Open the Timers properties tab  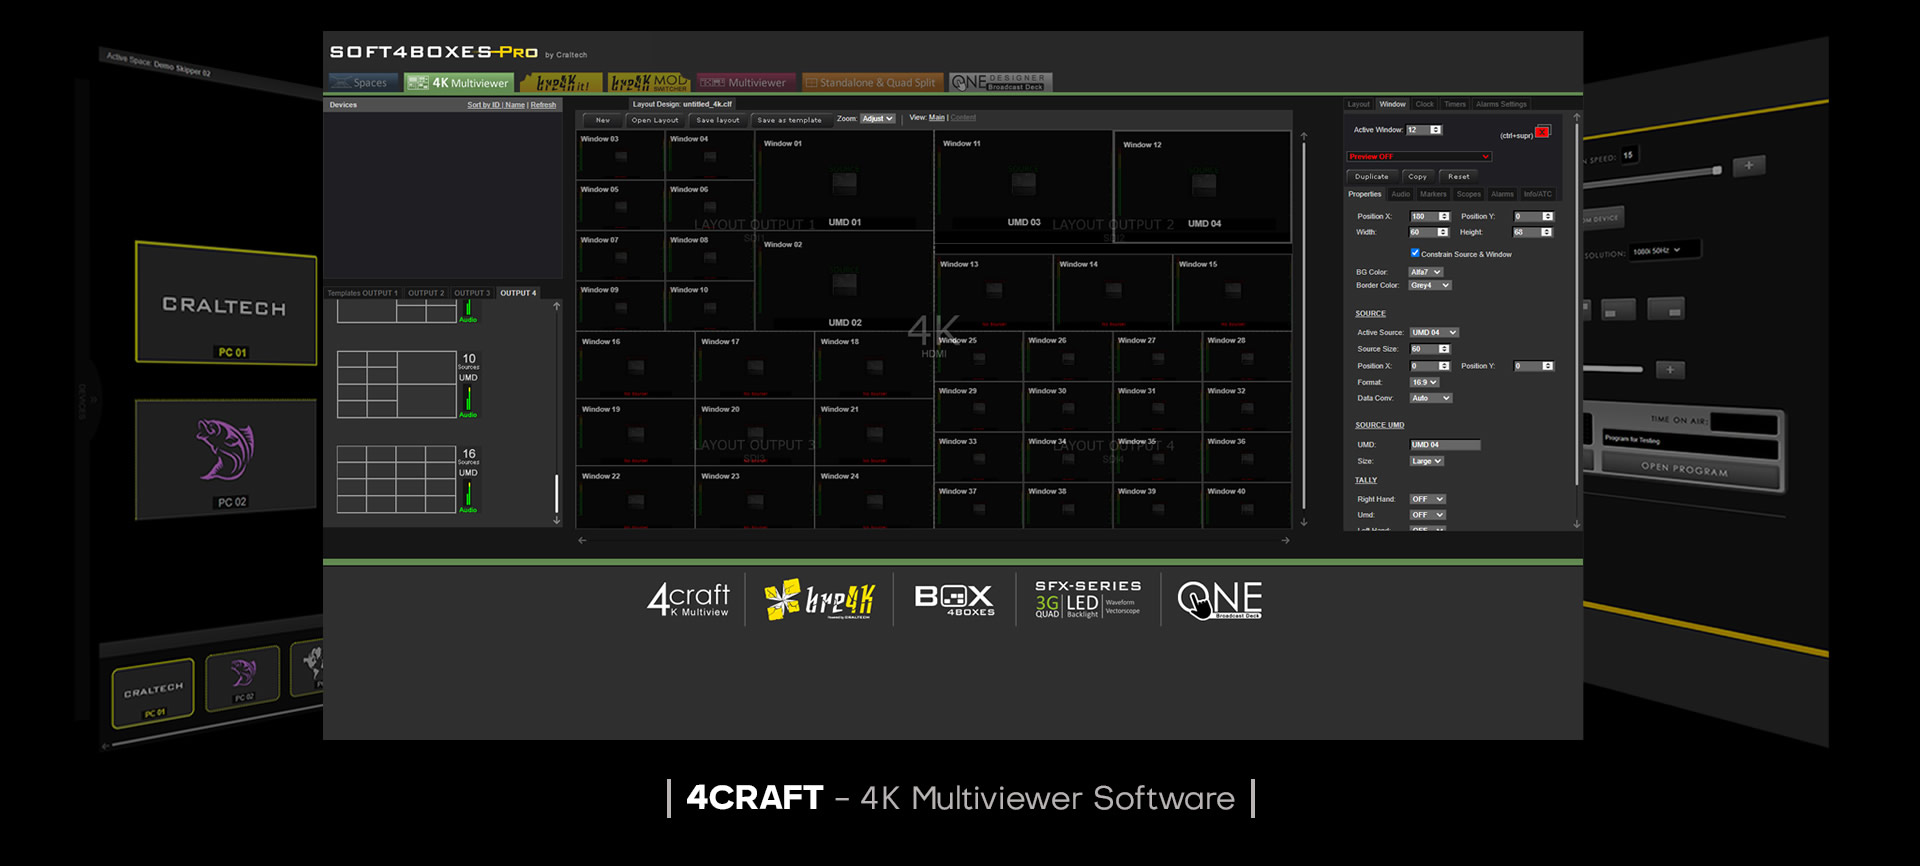click(1455, 104)
